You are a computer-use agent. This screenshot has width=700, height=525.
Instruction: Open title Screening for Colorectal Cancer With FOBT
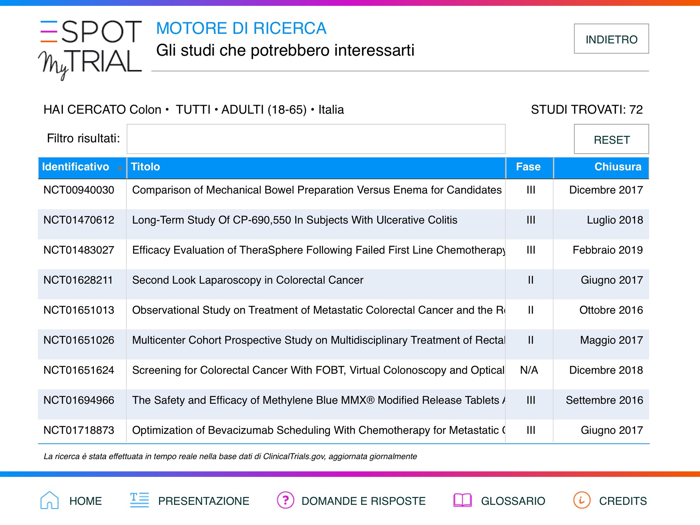(x=318, y=370)
